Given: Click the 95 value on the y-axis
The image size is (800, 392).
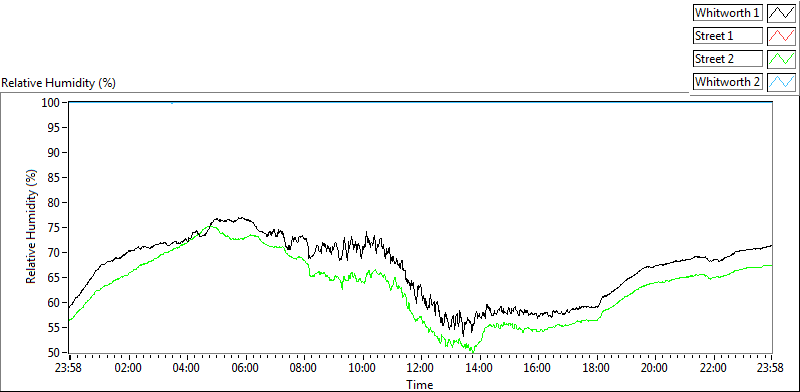Looking at the screenshot, I should pyautogui.click(x=55, y=128).
